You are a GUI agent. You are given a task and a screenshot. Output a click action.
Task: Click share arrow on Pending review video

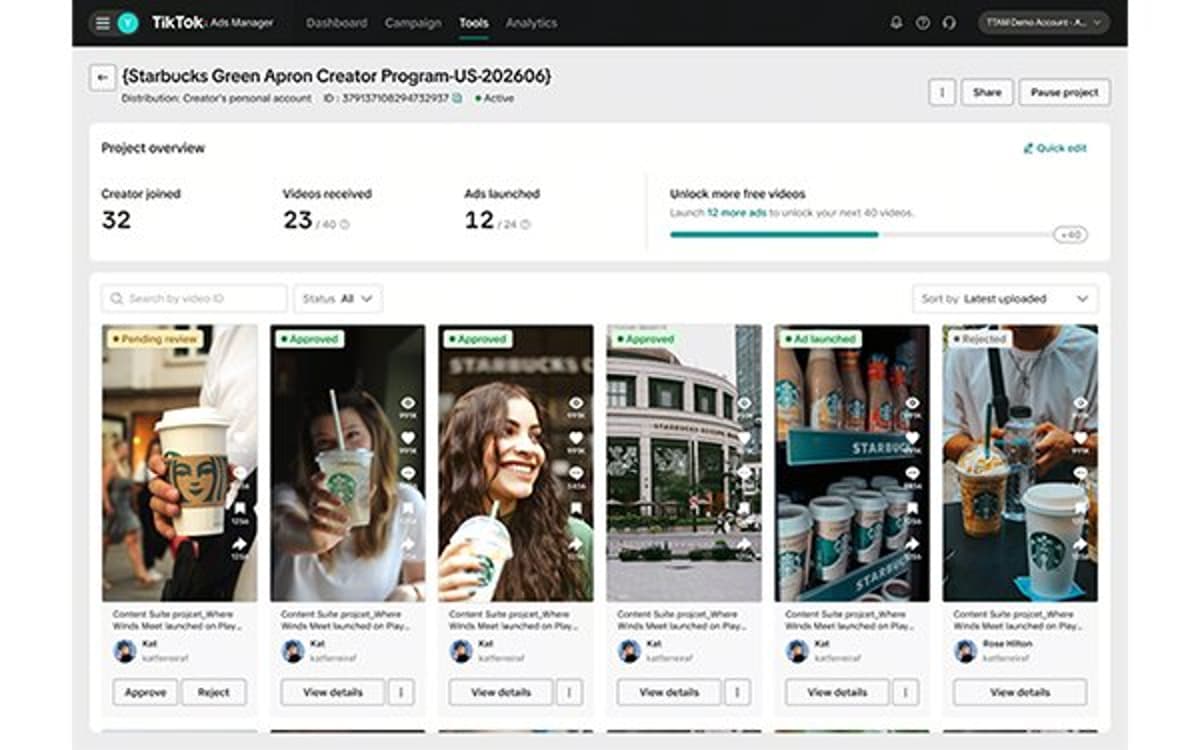pyautogui.click(x=240, y=544)
